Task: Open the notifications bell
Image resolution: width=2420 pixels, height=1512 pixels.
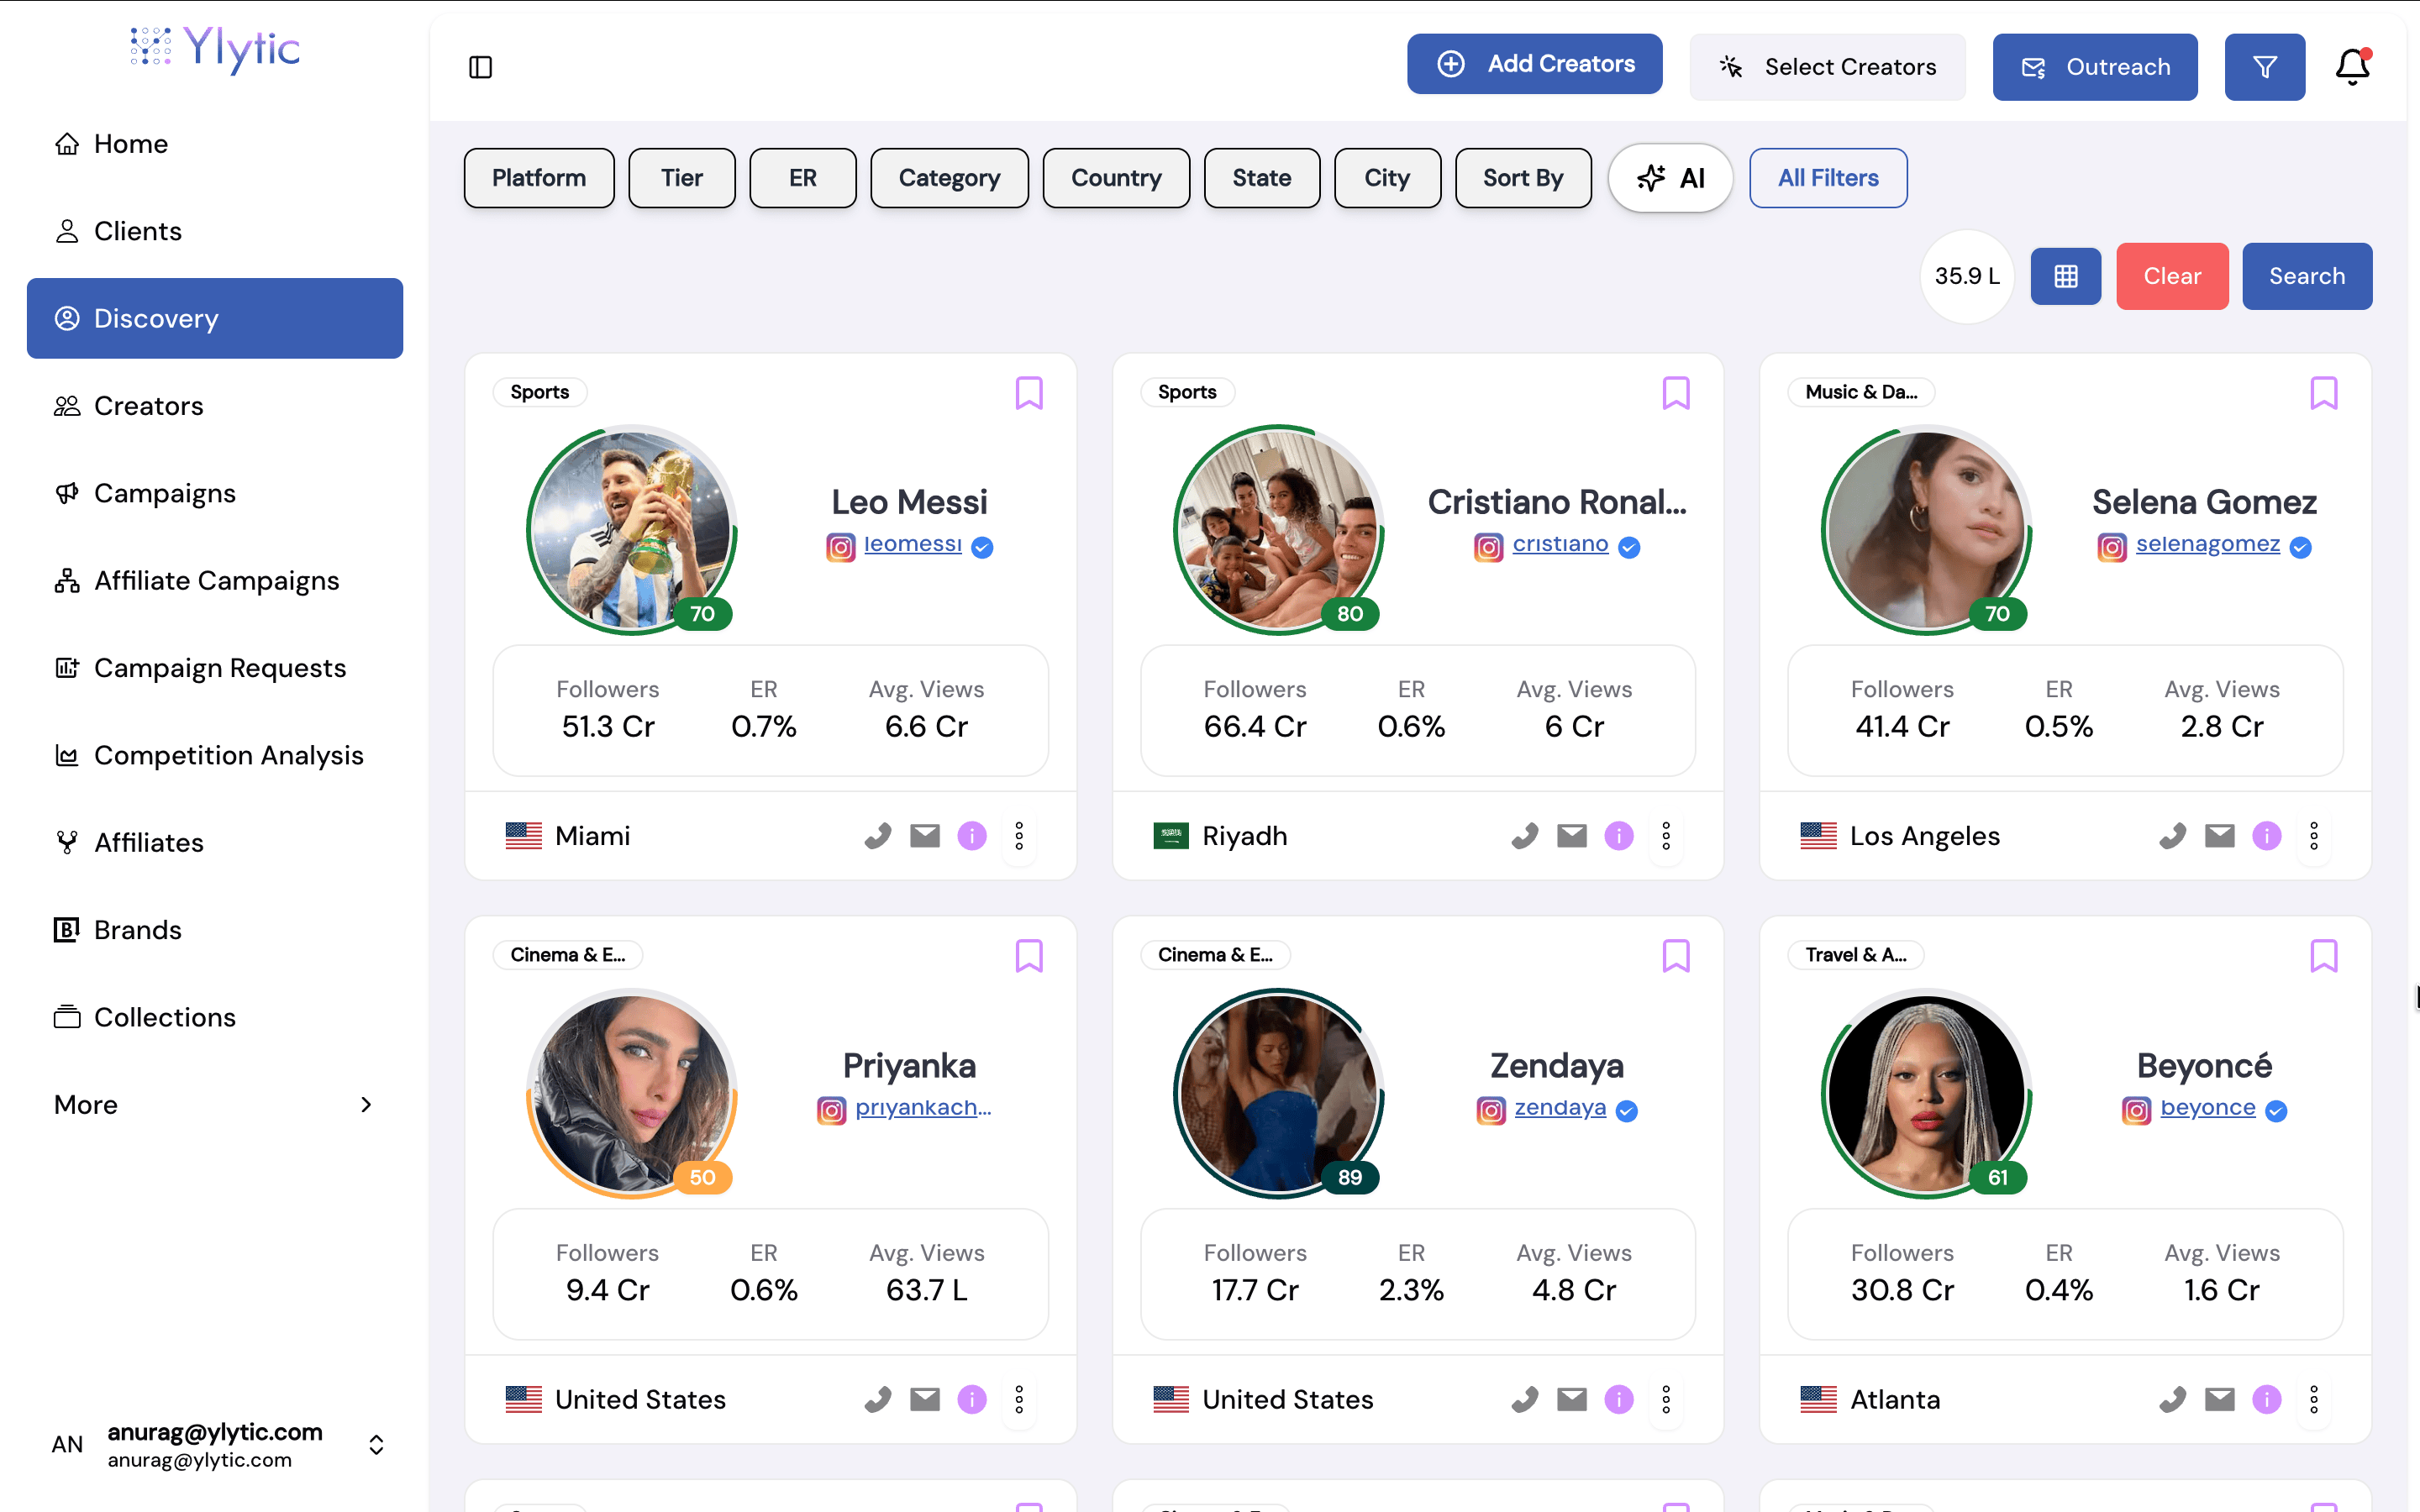Action: [x=2352, y=67]
